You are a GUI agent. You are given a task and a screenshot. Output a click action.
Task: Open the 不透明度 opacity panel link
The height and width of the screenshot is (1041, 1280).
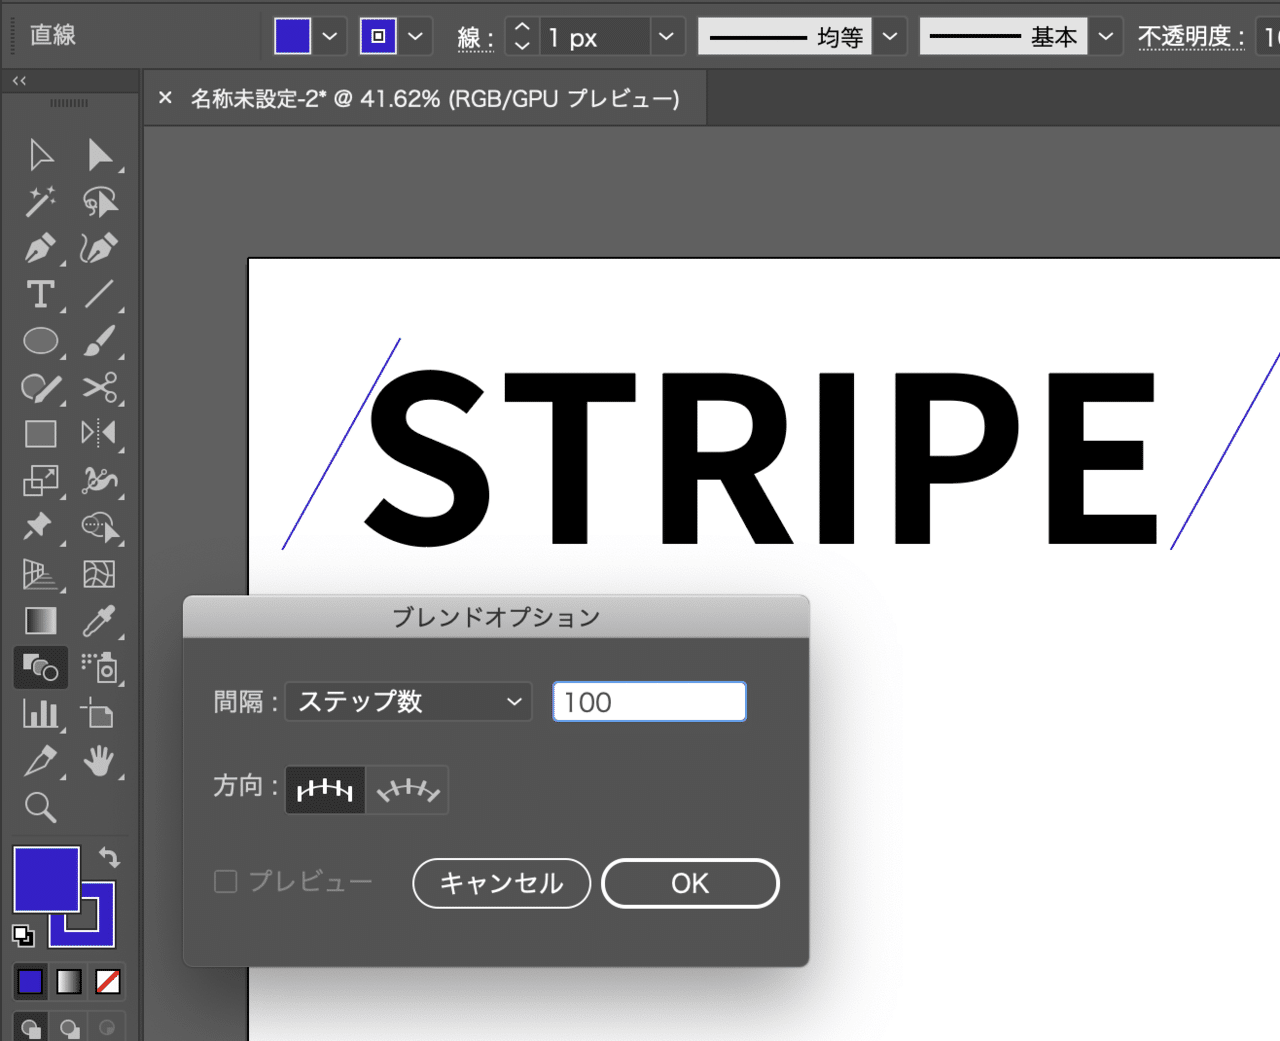(x=1191, y=37)
